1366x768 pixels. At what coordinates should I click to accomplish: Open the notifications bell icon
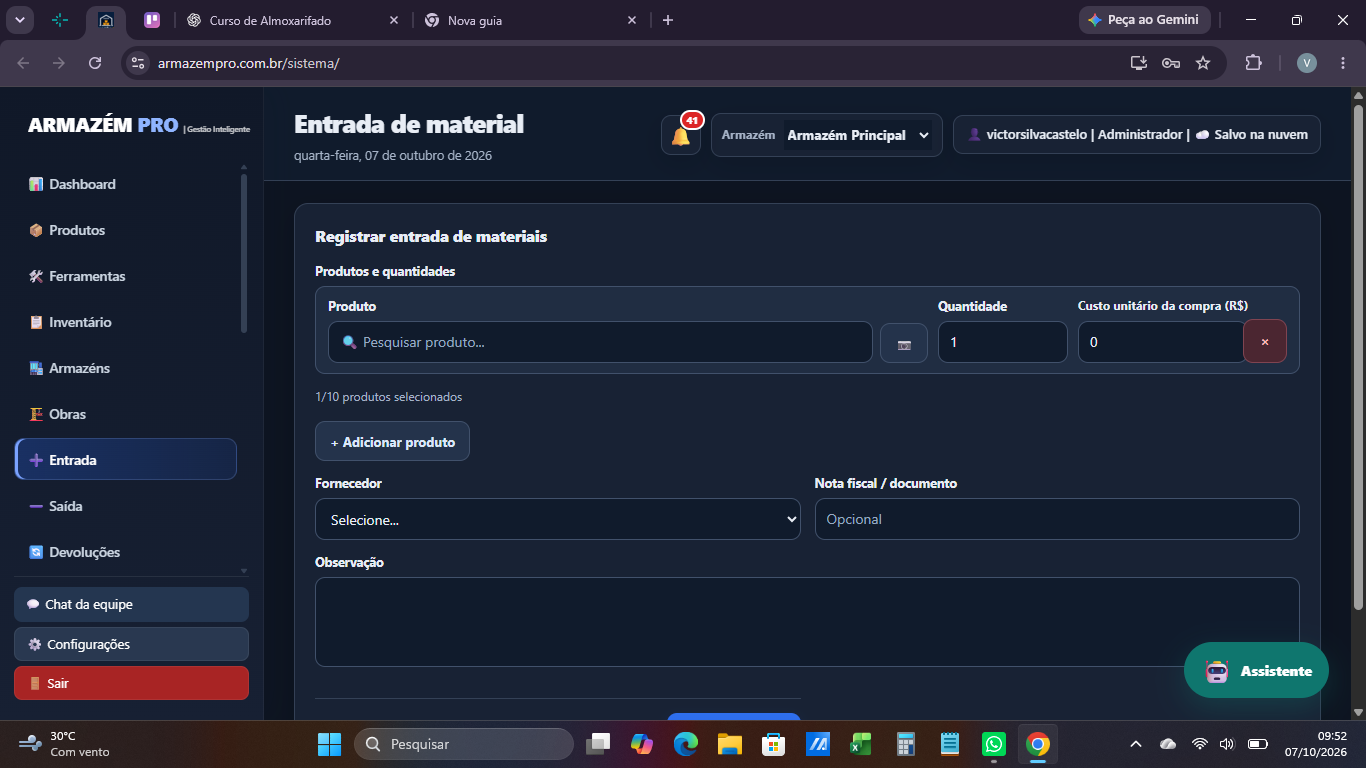pos(681,135)
